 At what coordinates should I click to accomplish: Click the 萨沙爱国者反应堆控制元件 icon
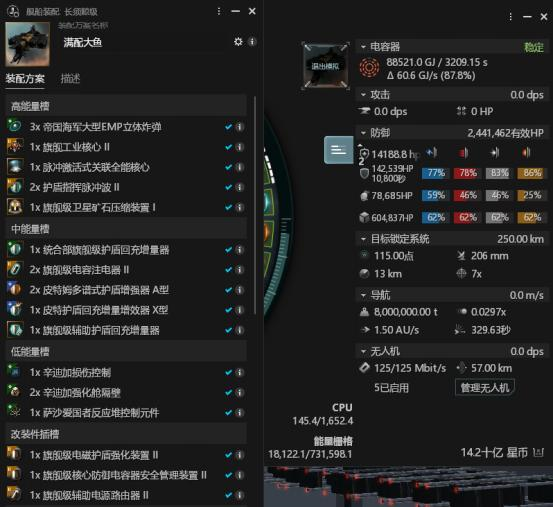pyautogui.click(x=14, y=412)
